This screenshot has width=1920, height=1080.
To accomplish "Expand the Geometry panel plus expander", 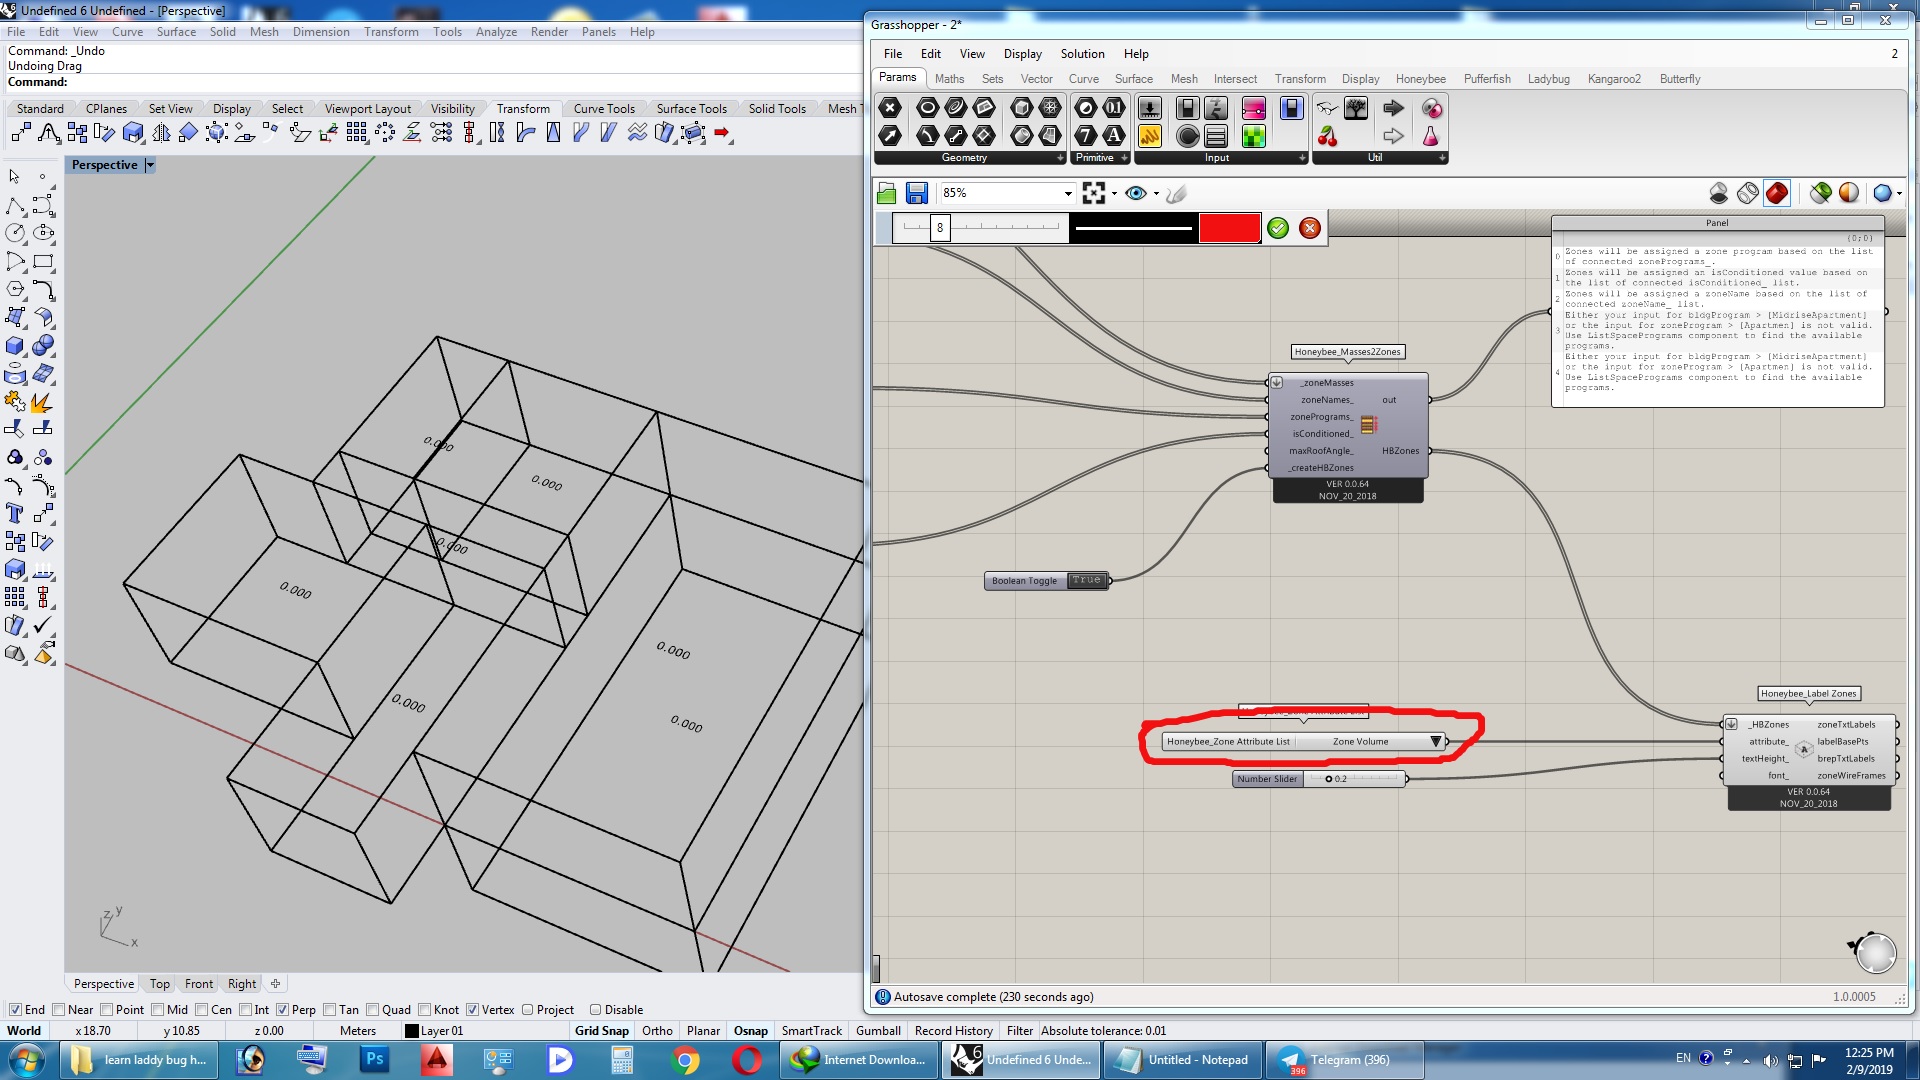I will click(x=1060, y=158).
